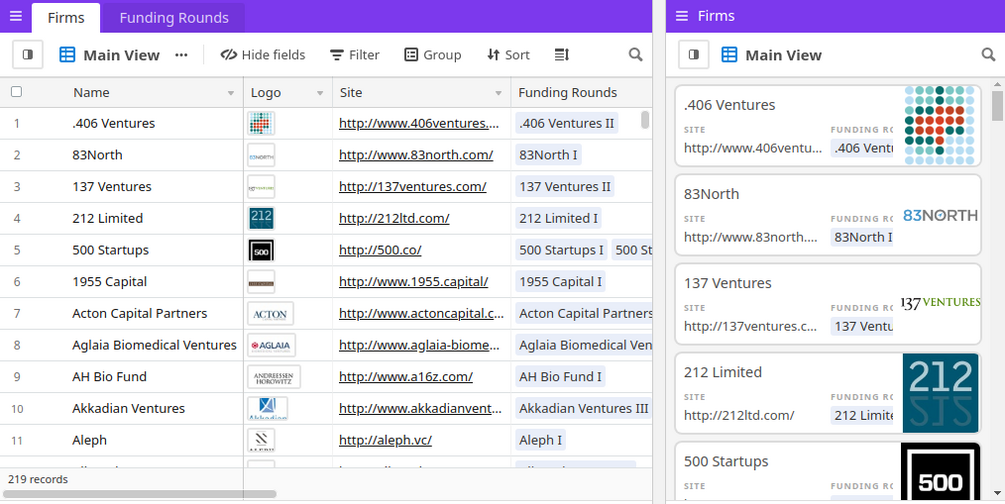Viewport: 1005px width, 504px height.
Task: Follow link http://137ventures.com/
Action: (x=413, y=187)
